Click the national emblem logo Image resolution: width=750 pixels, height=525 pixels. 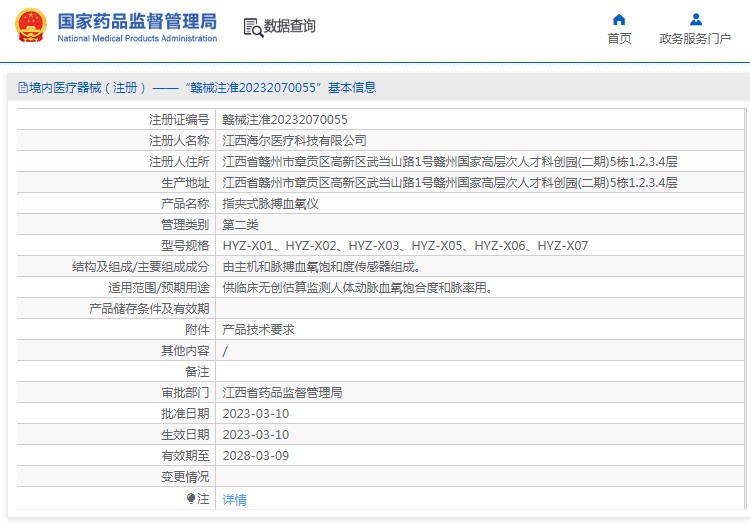pos(31,25)
